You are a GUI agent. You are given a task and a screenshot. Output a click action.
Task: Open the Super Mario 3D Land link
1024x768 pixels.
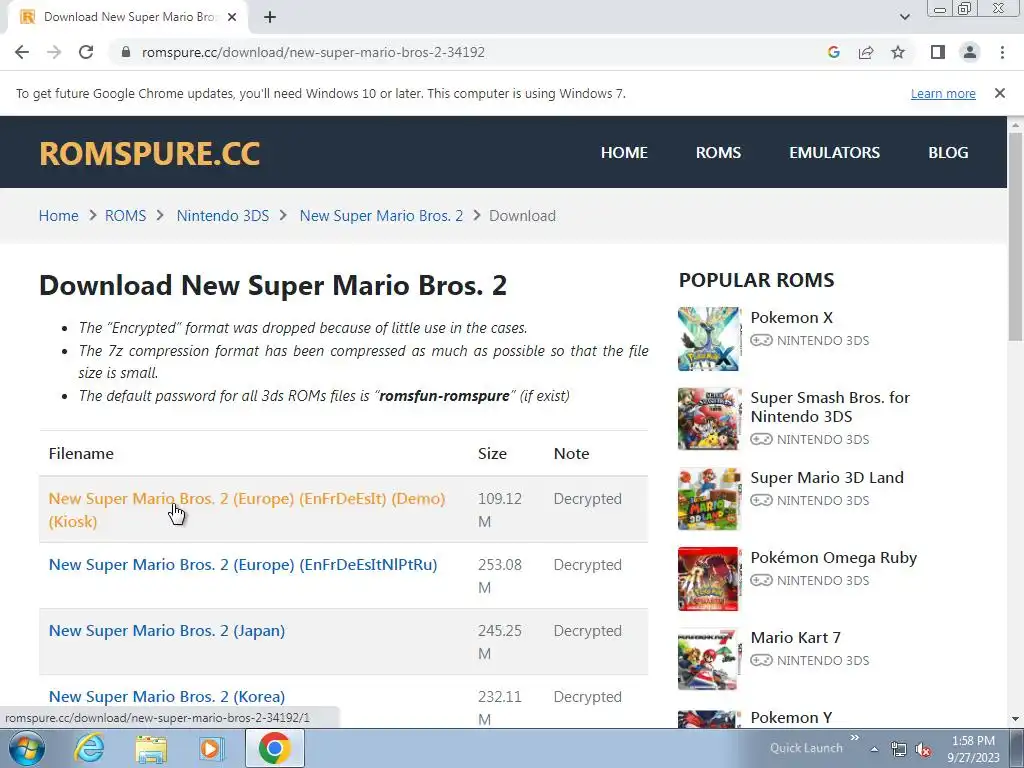[x=827, y=477]
